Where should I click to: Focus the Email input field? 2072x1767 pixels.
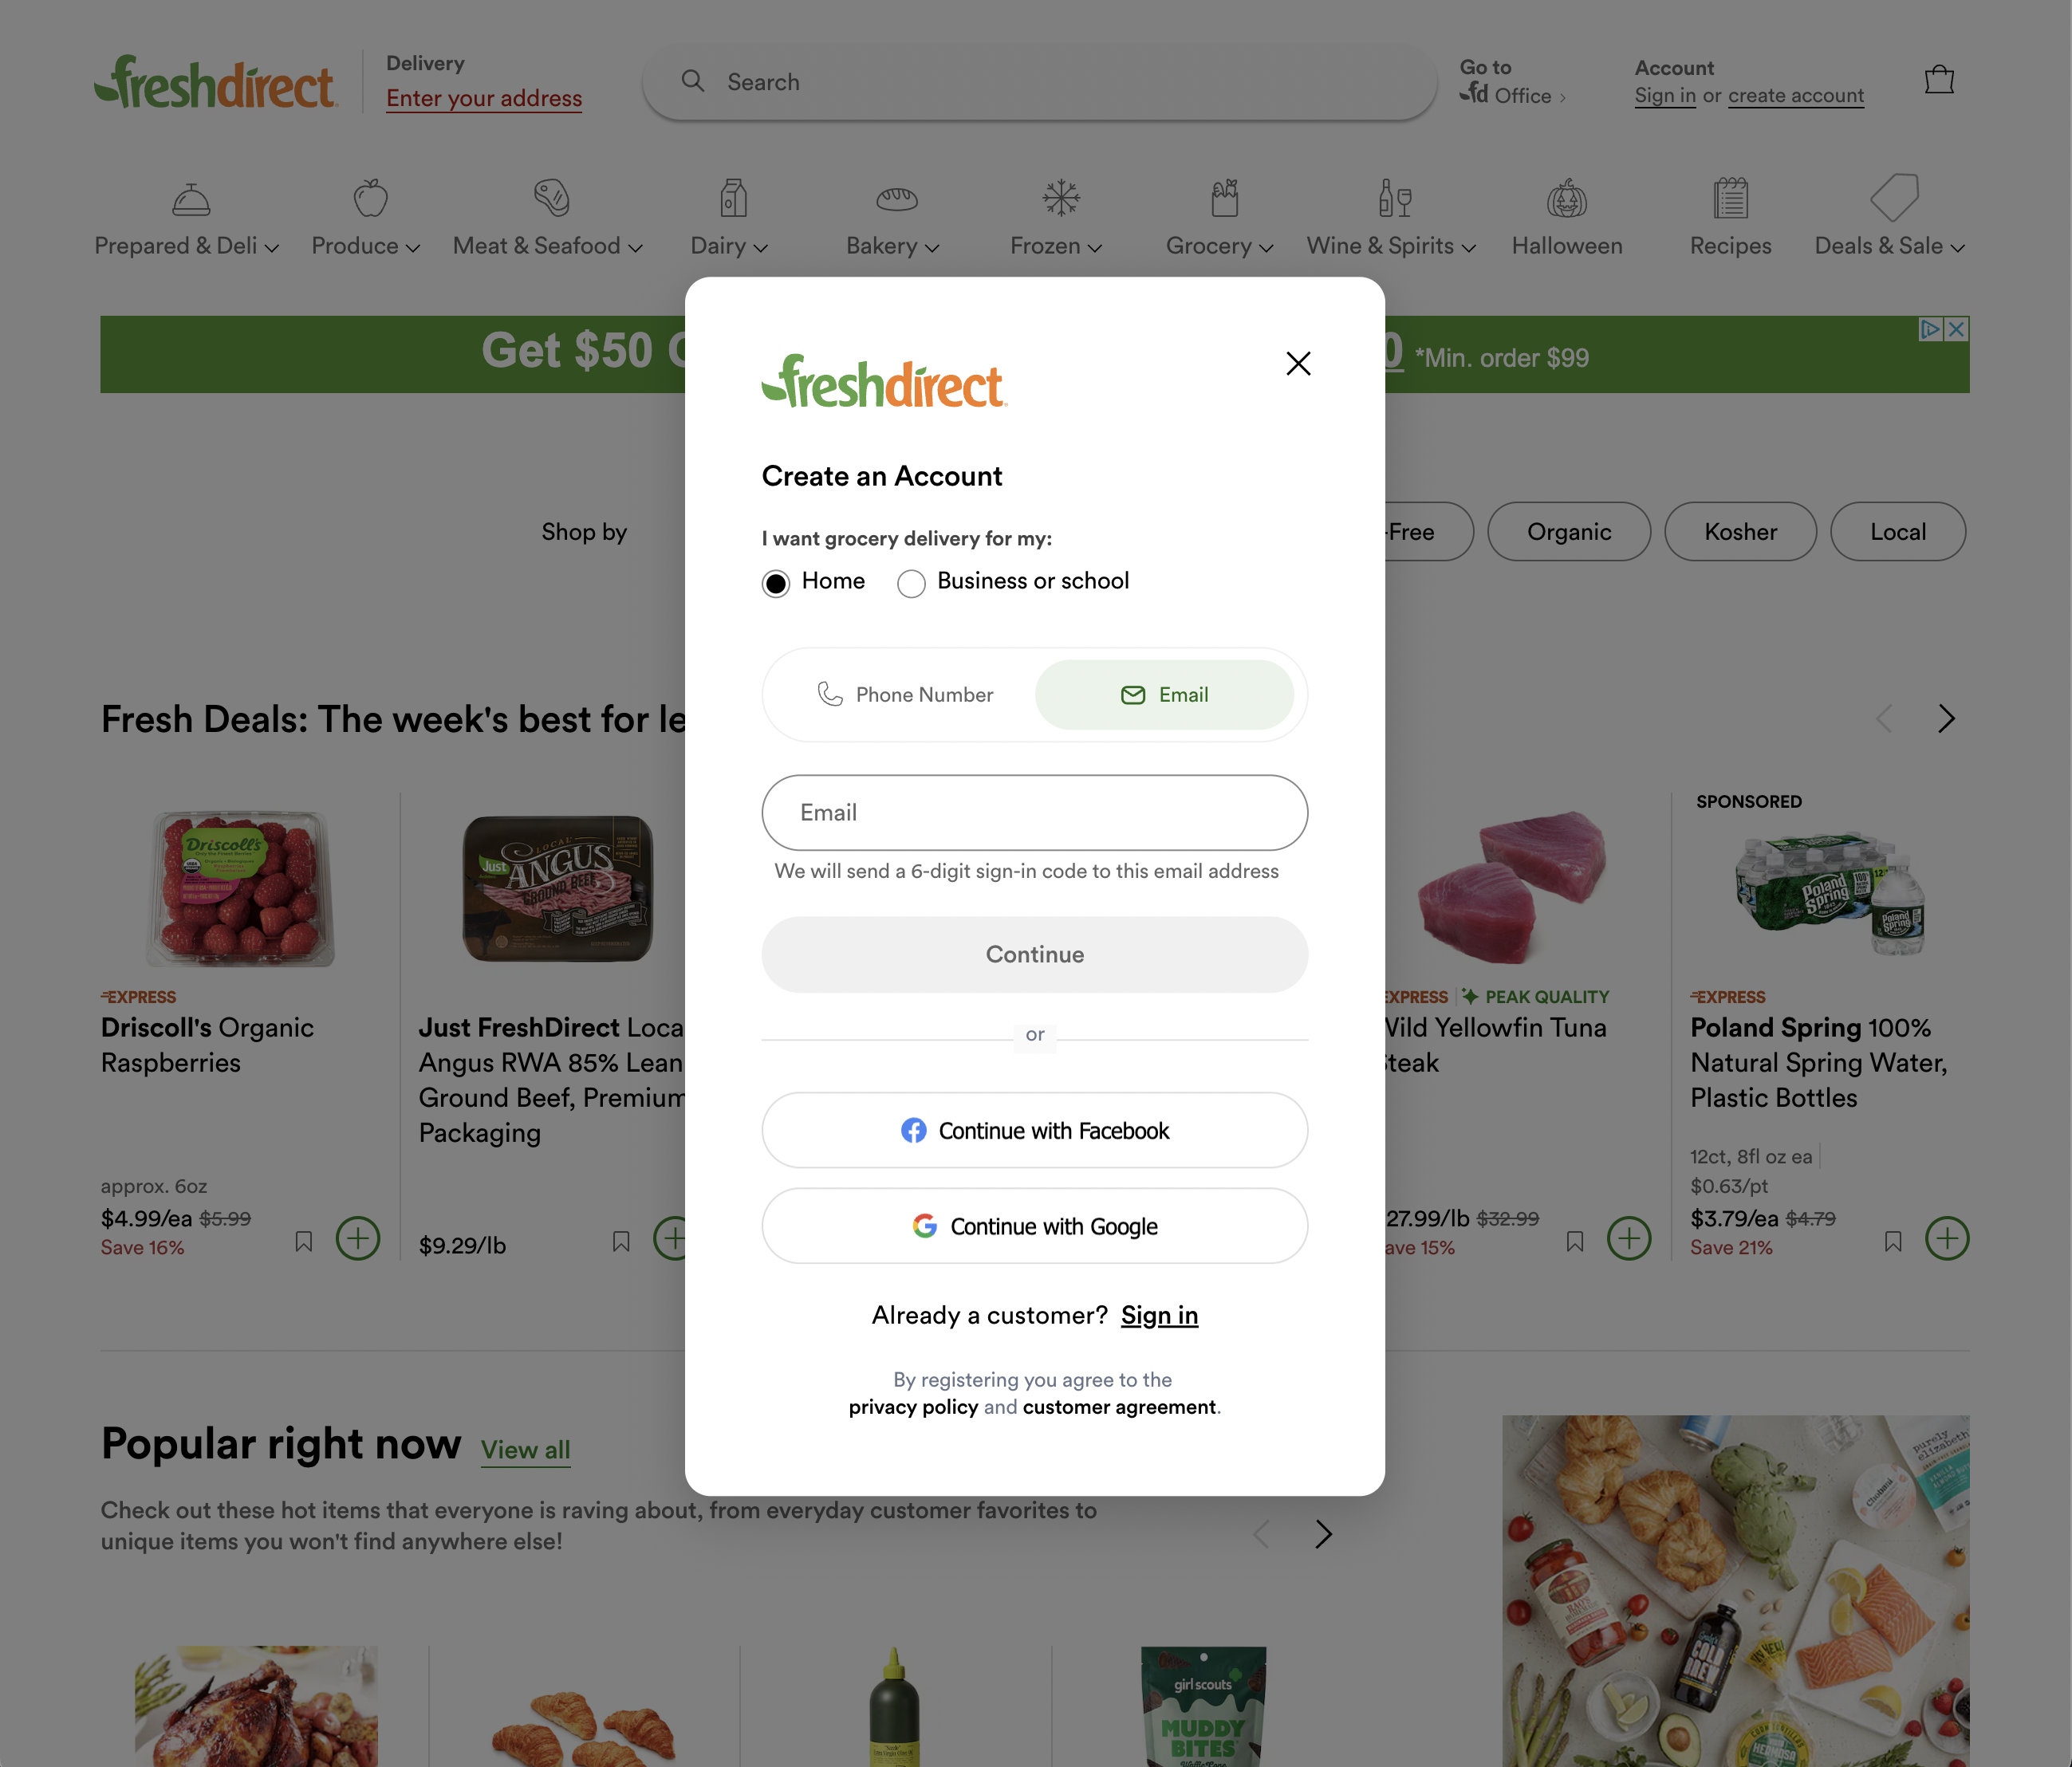pyautogui.click(x=1034, y=812)
